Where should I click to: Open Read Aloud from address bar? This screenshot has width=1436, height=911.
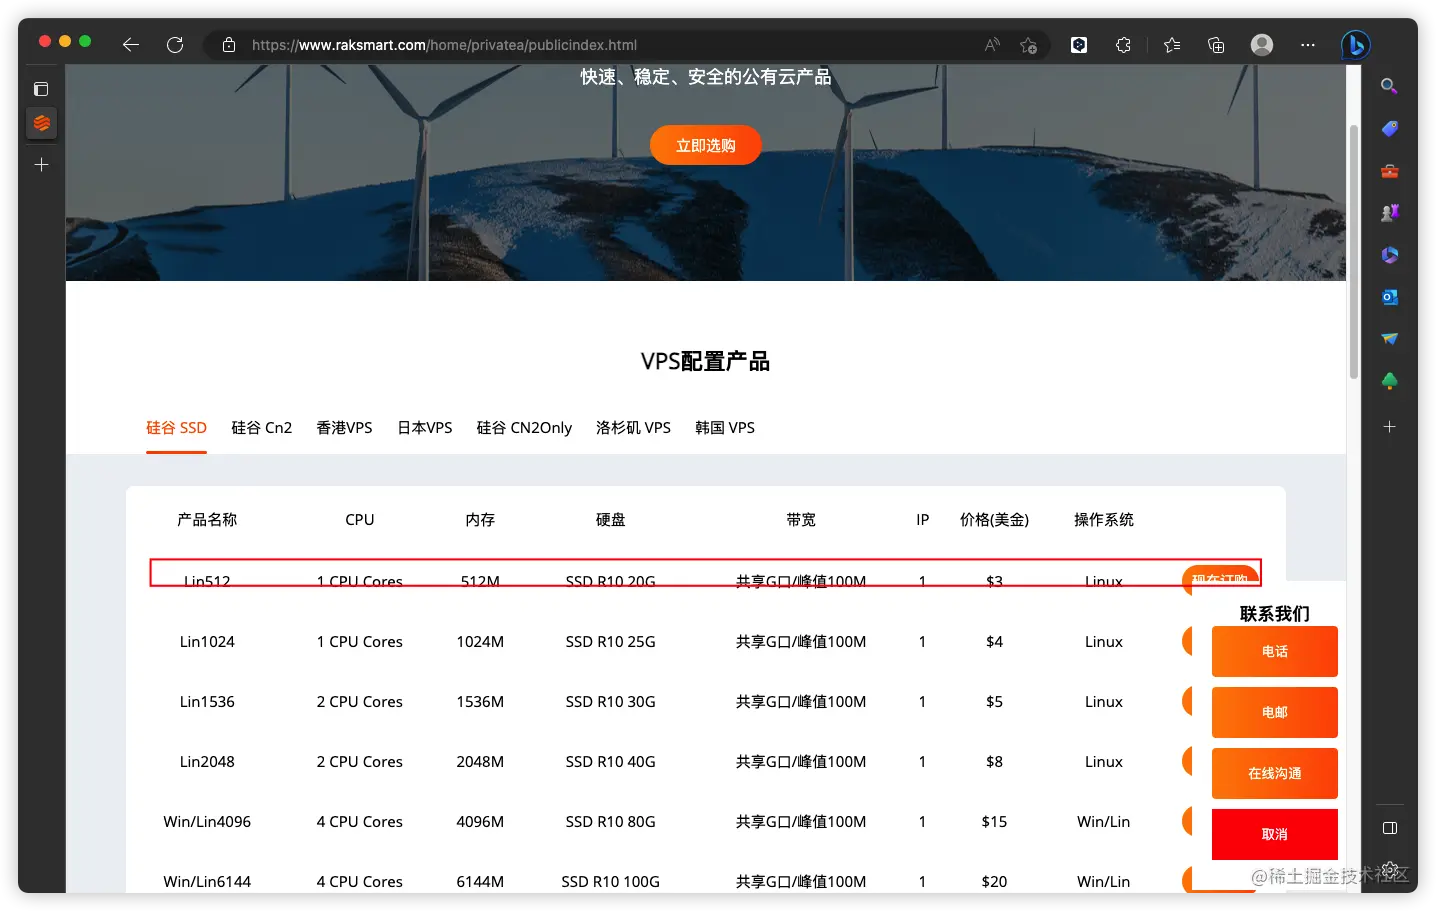click(992, 45)
